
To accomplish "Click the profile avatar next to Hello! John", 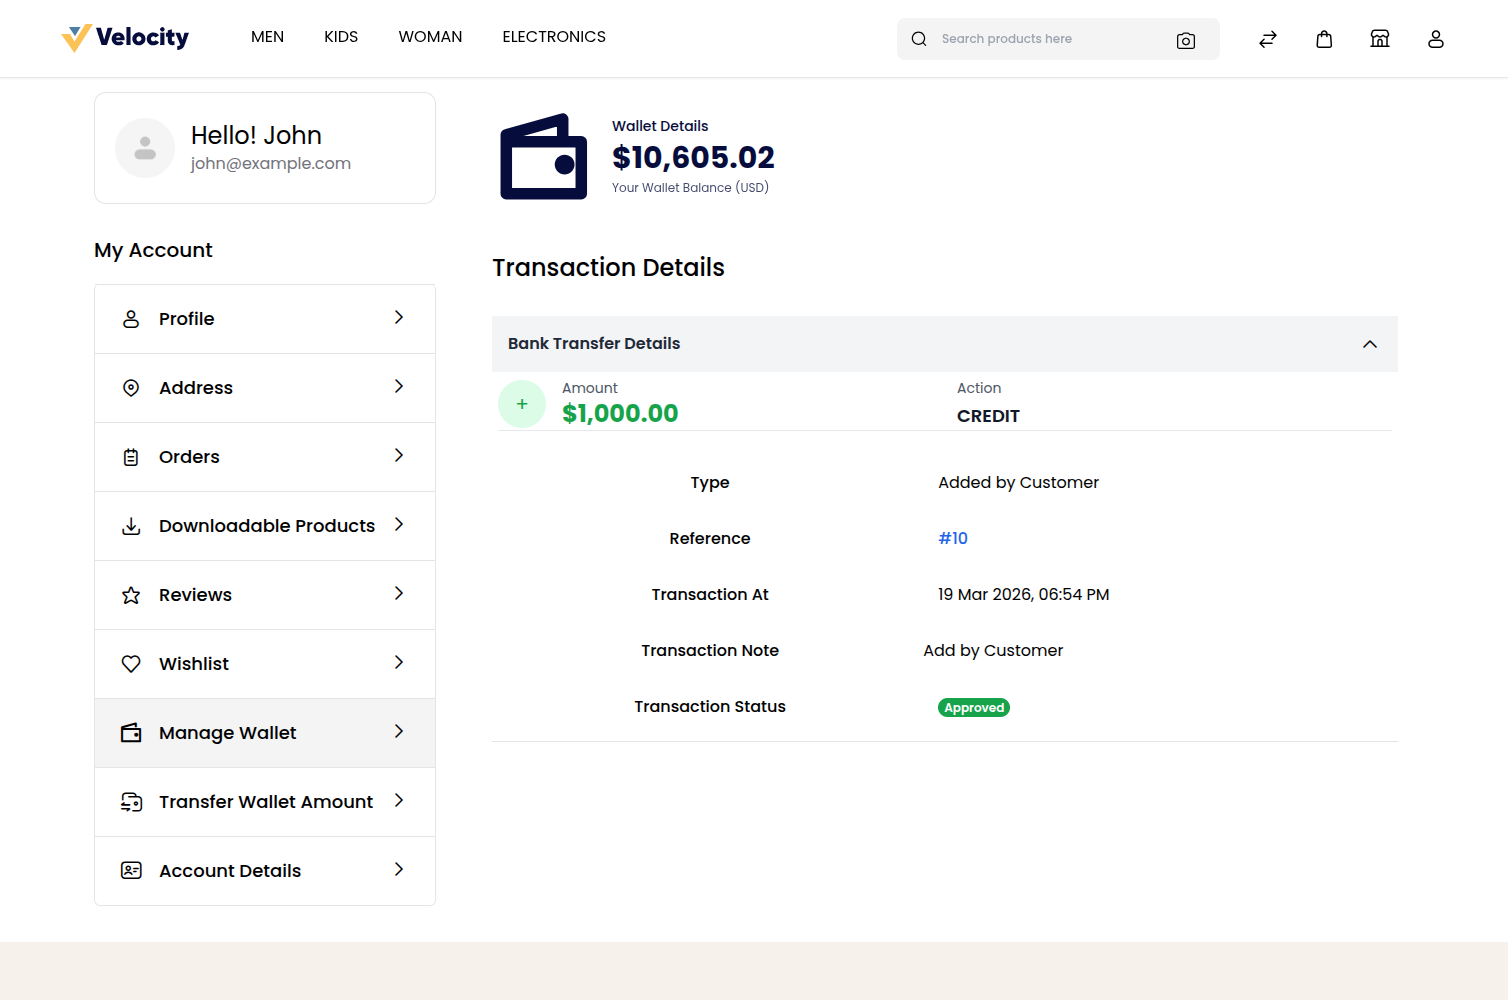I will click(145, 147).
